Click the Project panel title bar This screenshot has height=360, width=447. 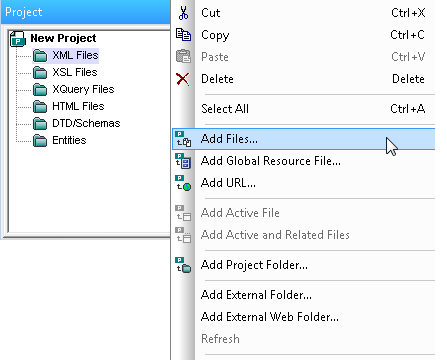tap(85, 12)
